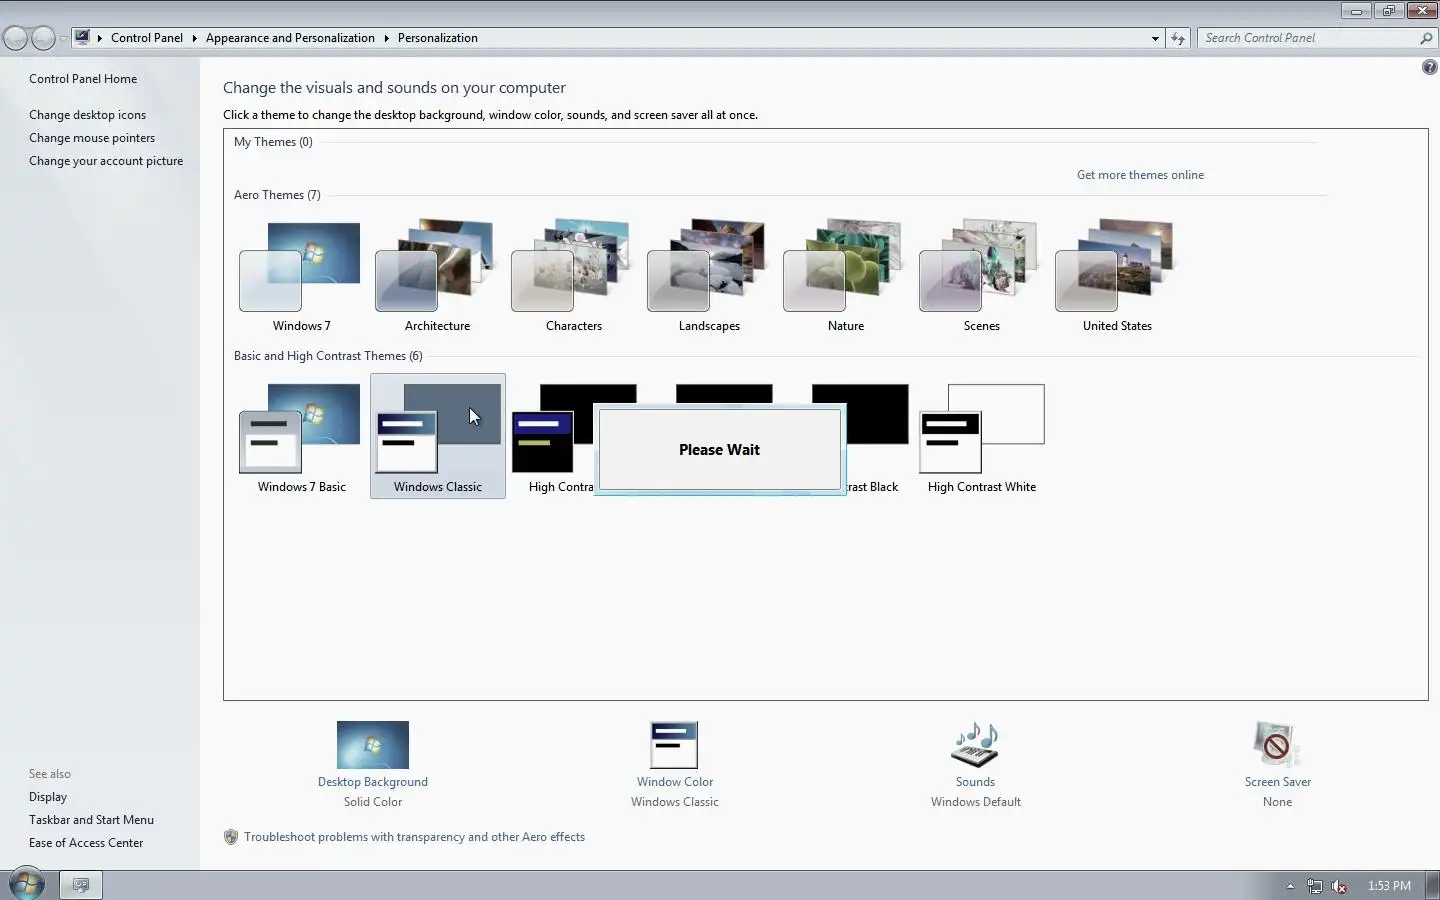Viewport: 1440px width, 900px height.
Task: Go to Control Panel breadcrumb
Action: click(147, 38)
